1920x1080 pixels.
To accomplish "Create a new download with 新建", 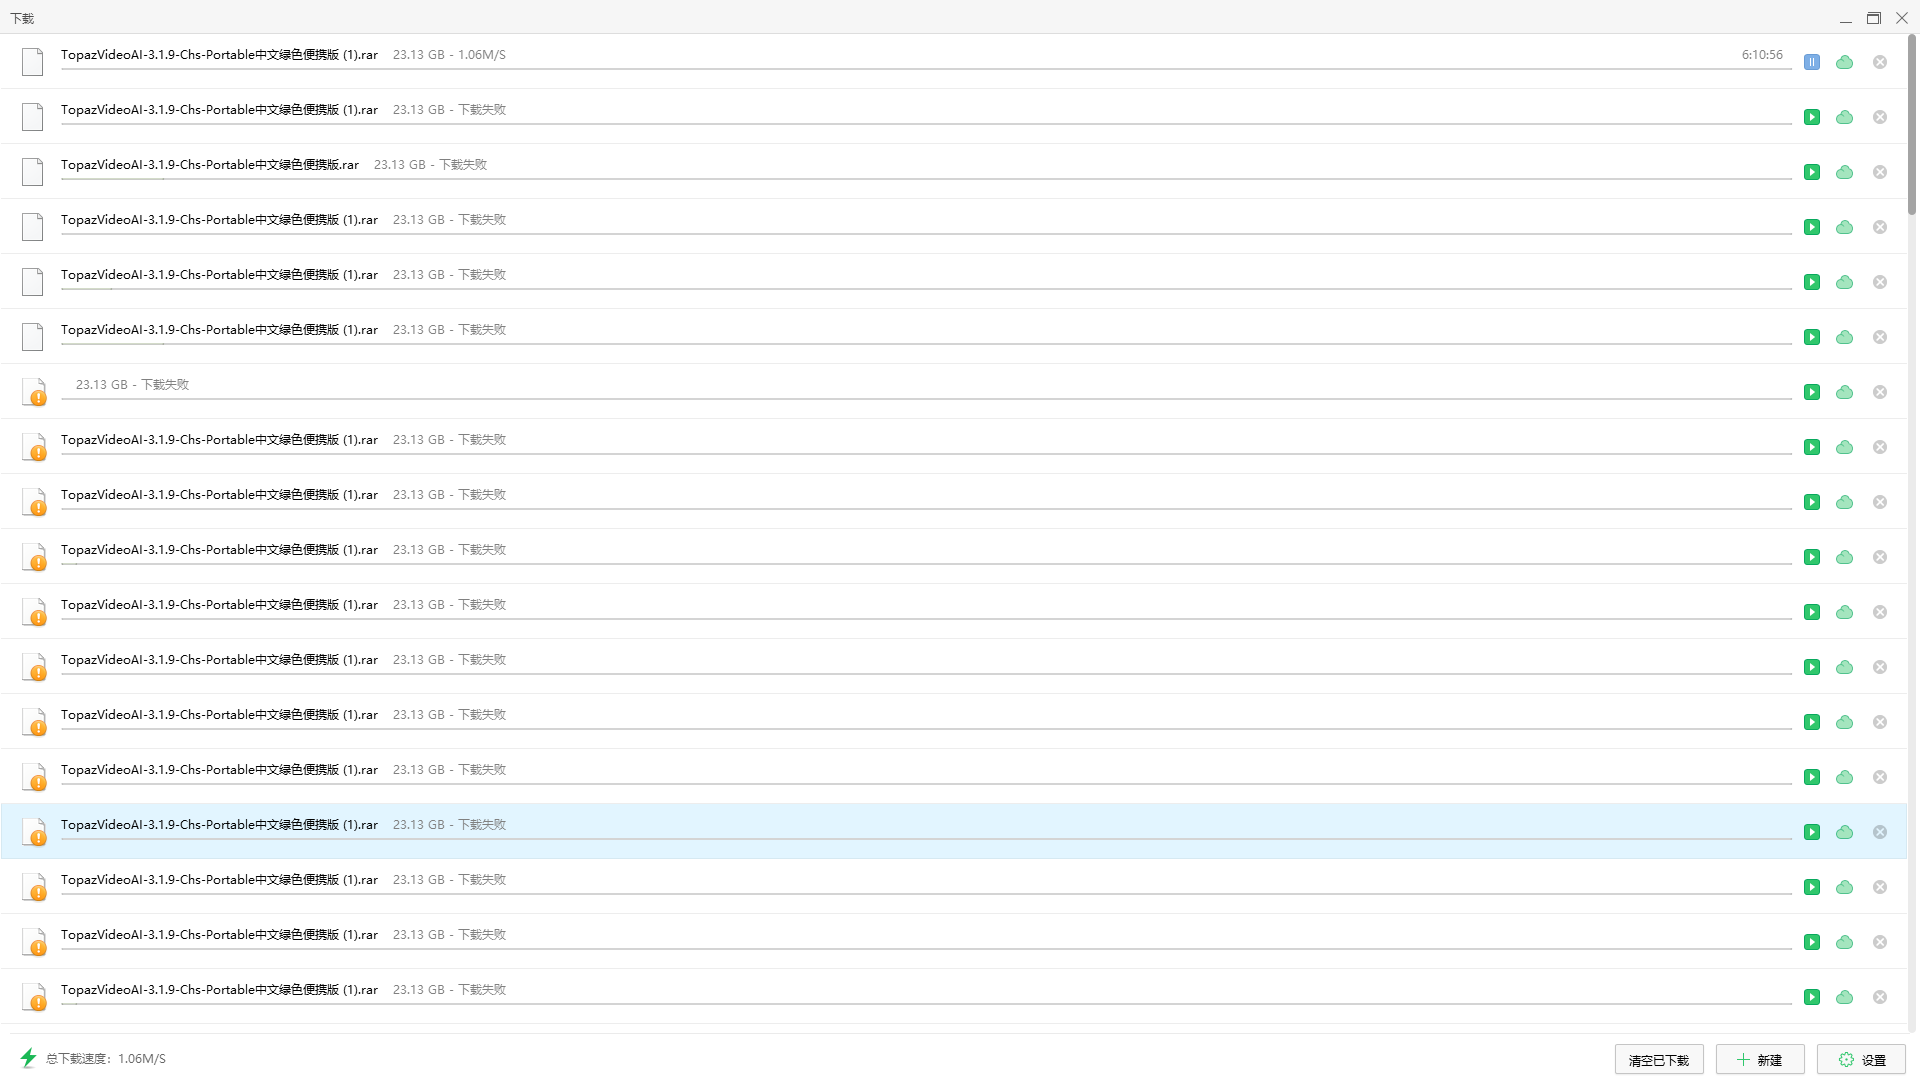I will pyautogui.click(x=1760, y=1060).
